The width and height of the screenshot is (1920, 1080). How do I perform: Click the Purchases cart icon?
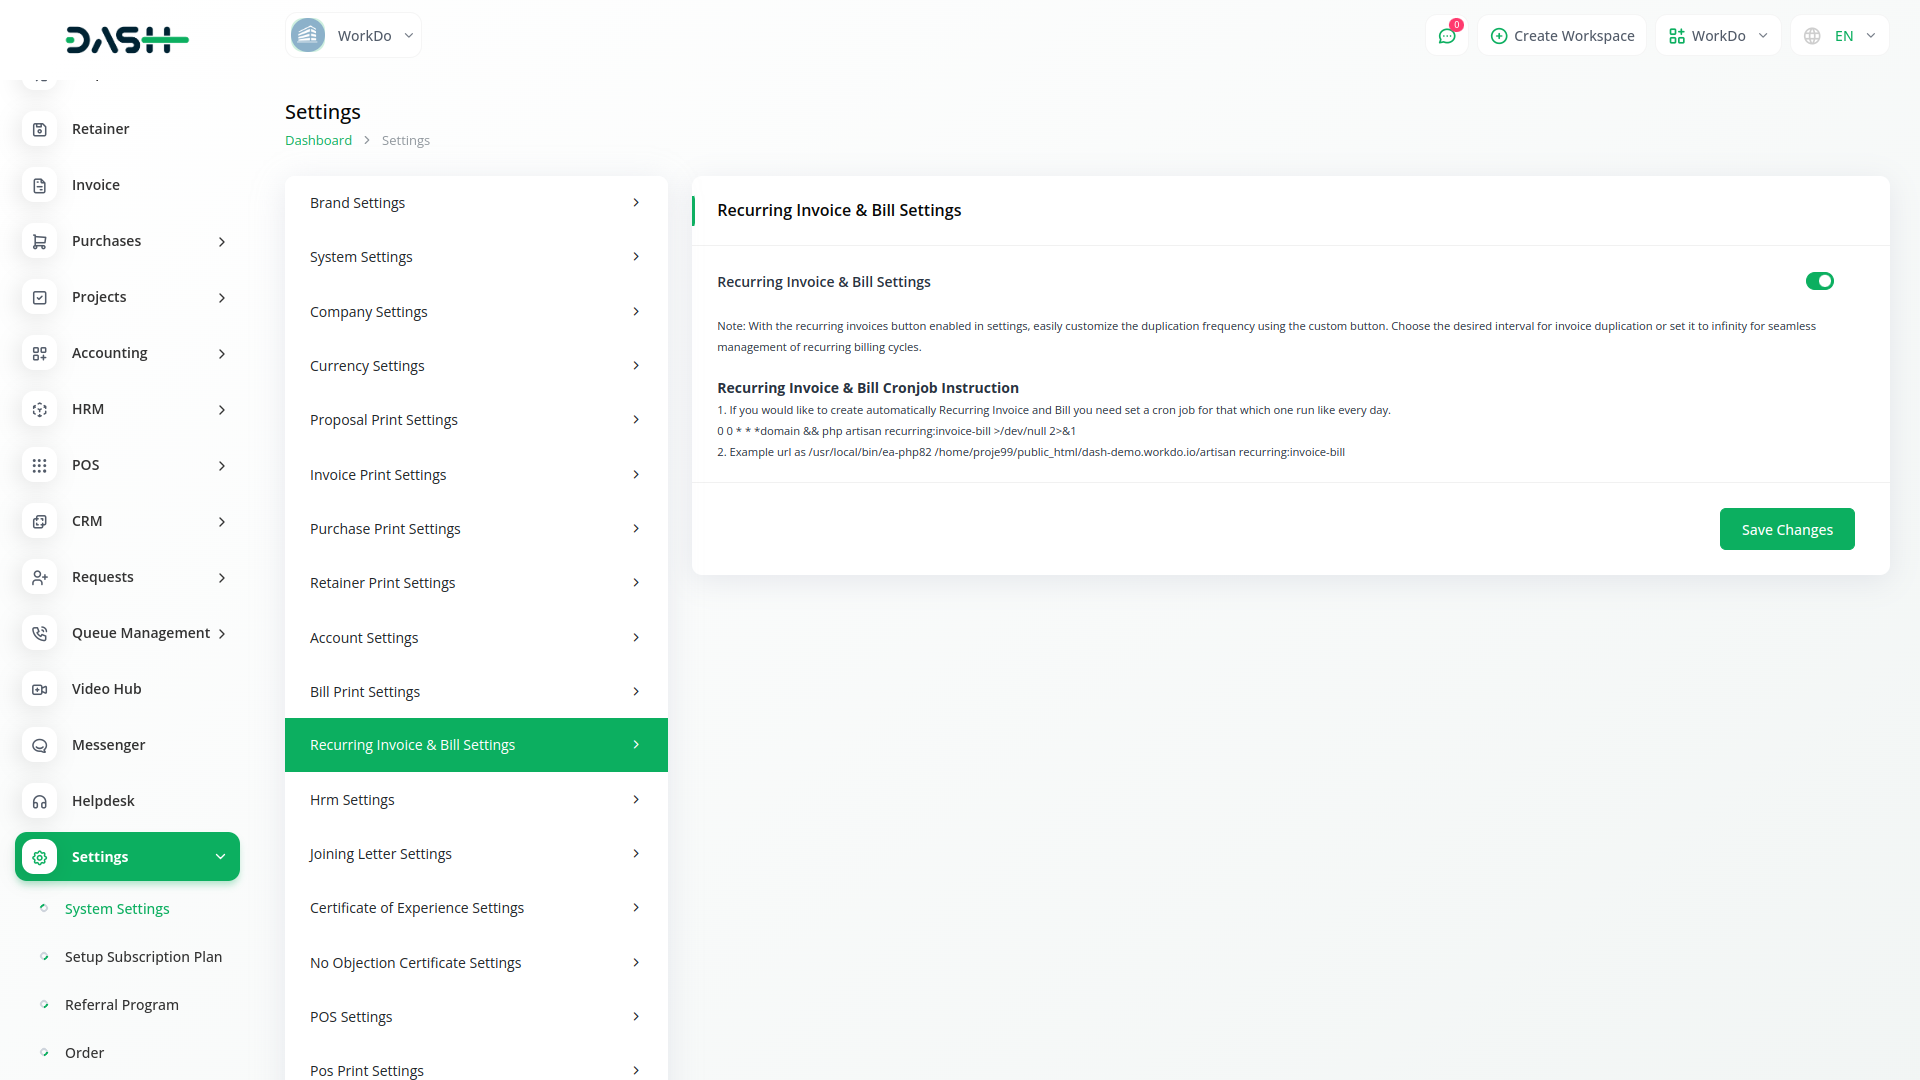tap(39, 241)
